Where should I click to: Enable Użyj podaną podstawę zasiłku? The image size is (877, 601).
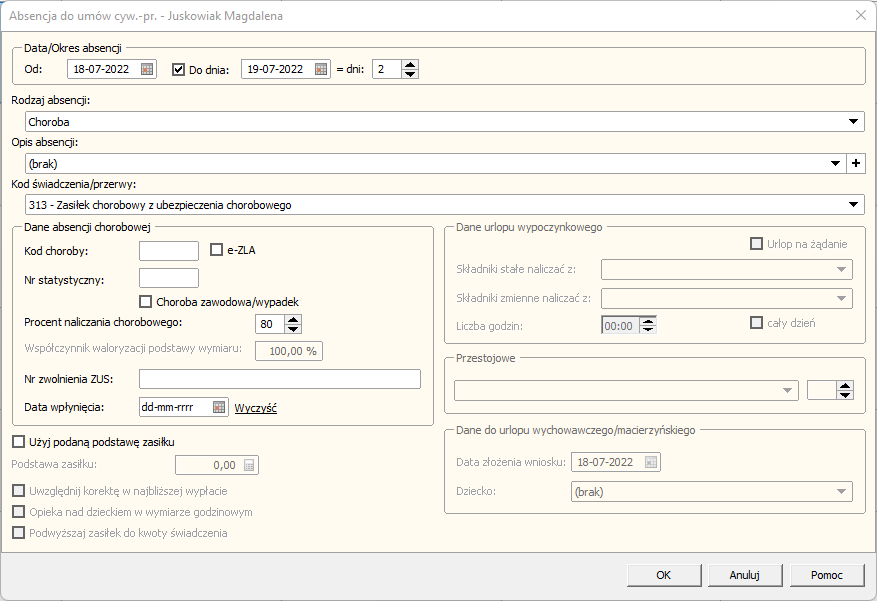18,441
